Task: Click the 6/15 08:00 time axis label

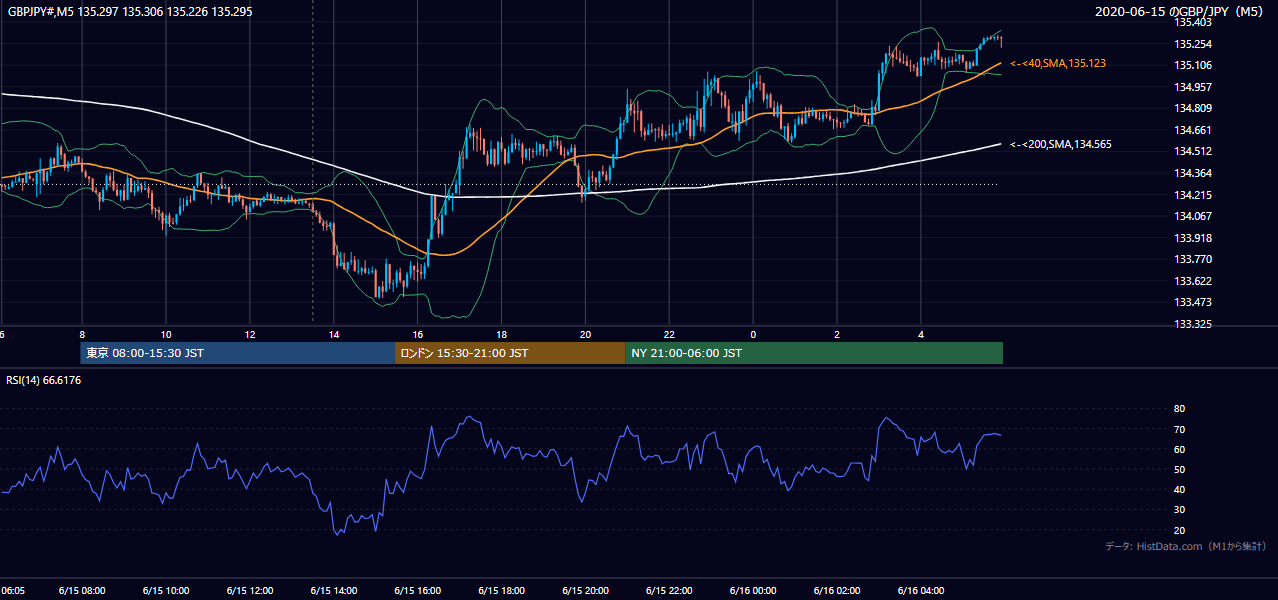Action: pyautogui.click(x=82, y=591)
